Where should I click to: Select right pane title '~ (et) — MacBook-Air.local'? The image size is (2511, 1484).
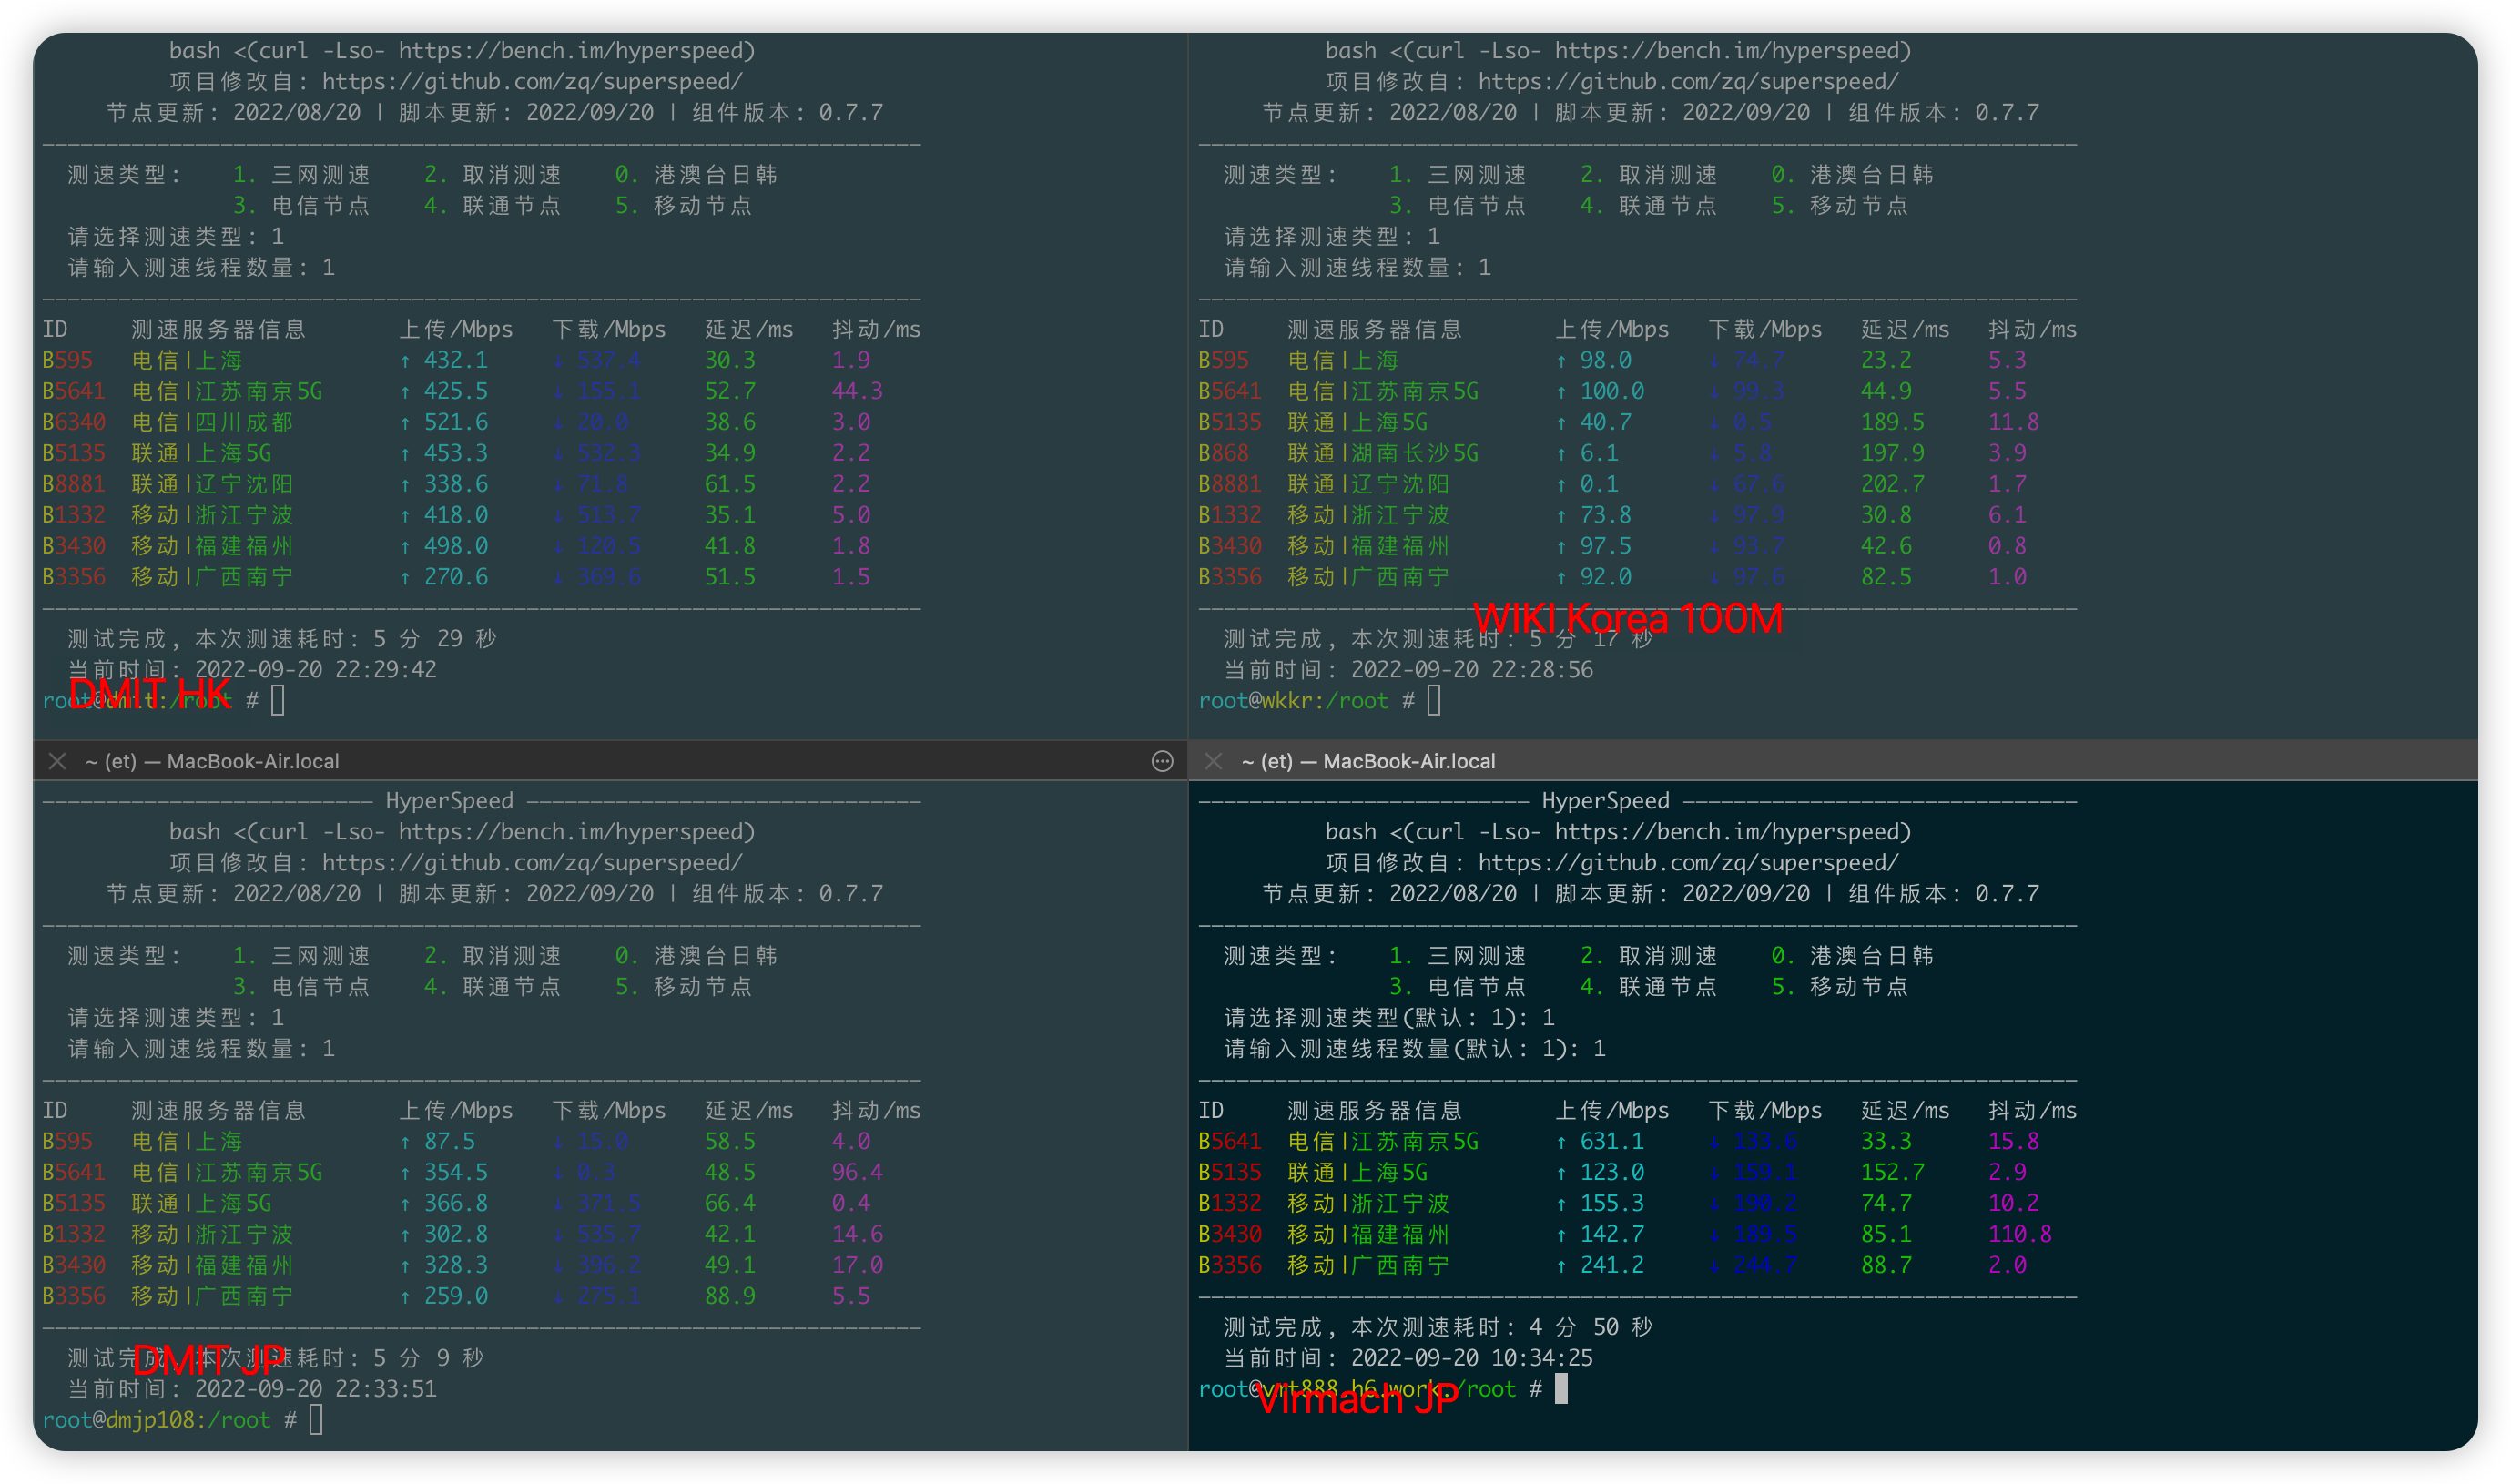1368,761
